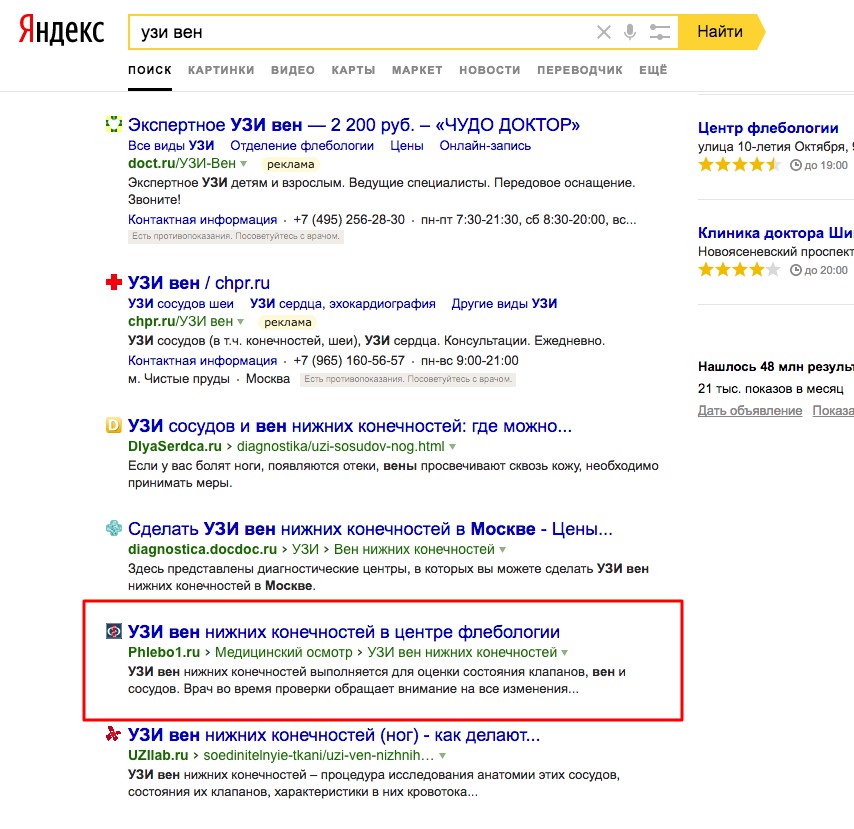
Task: Click clock icon next to до 19:00
Action: [x=796, y=165]
